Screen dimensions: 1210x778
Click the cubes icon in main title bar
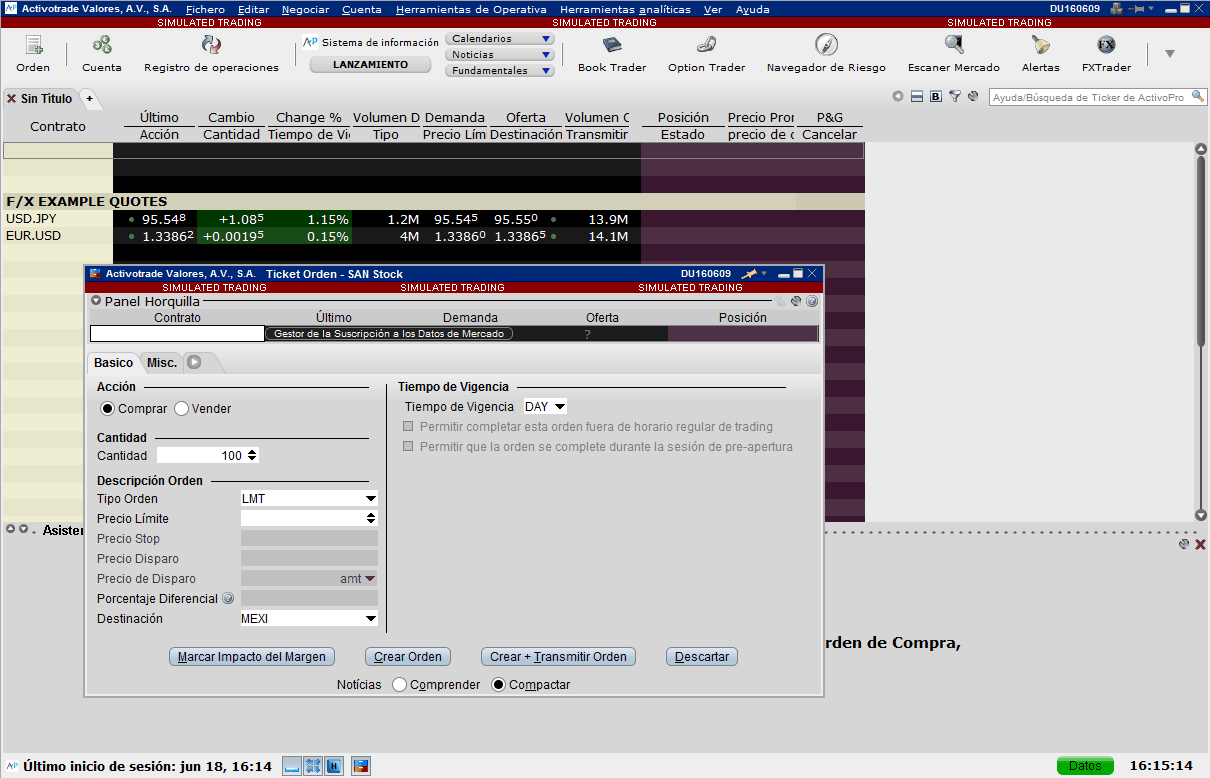coord(1116,9)
